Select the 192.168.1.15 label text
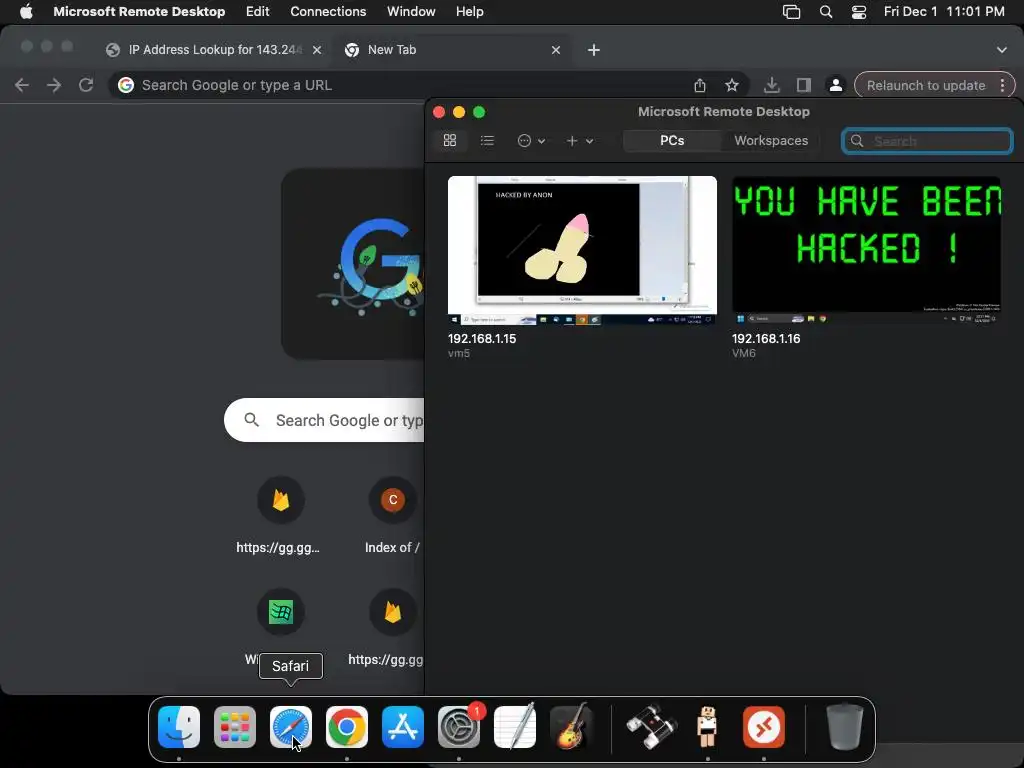This screenshot has height=768, width=1024. [482, 338]
